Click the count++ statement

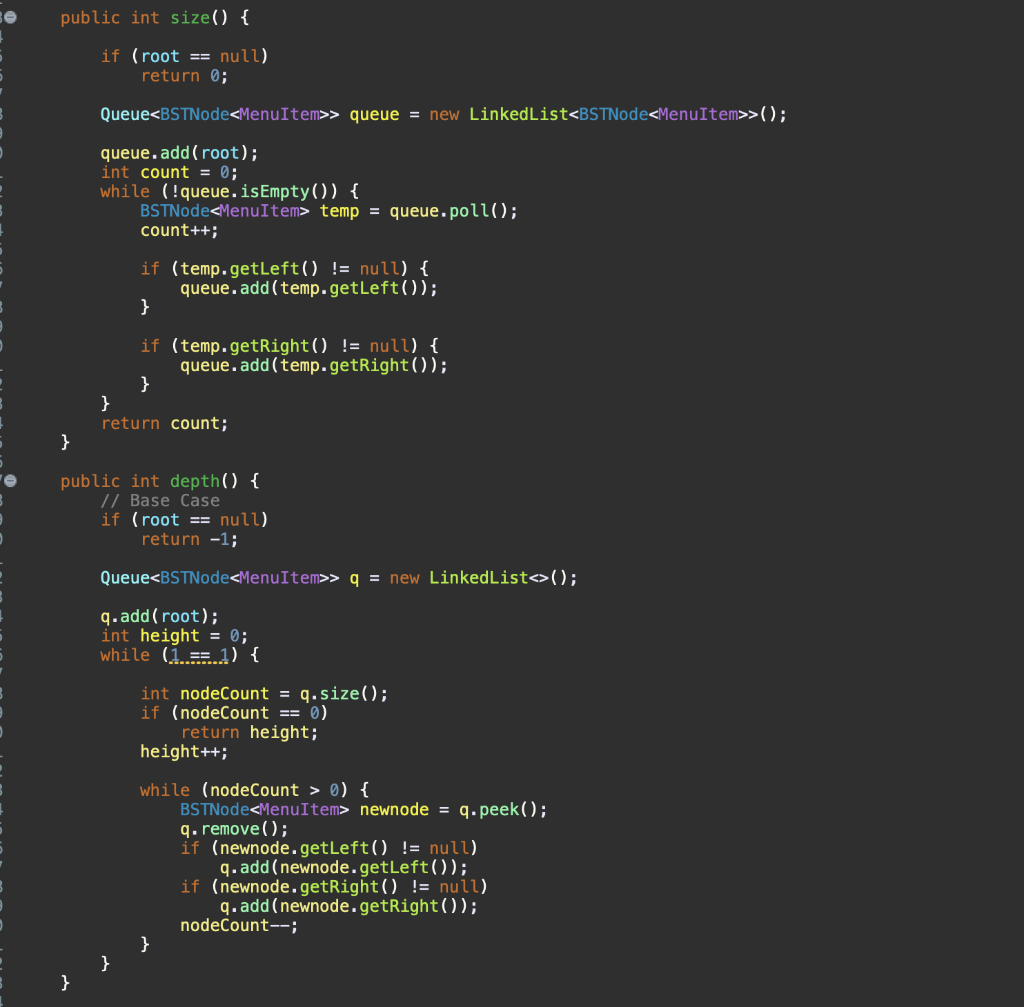165,230
